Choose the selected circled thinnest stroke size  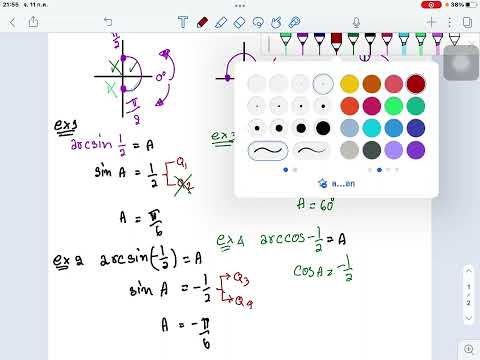coord(323,84)
